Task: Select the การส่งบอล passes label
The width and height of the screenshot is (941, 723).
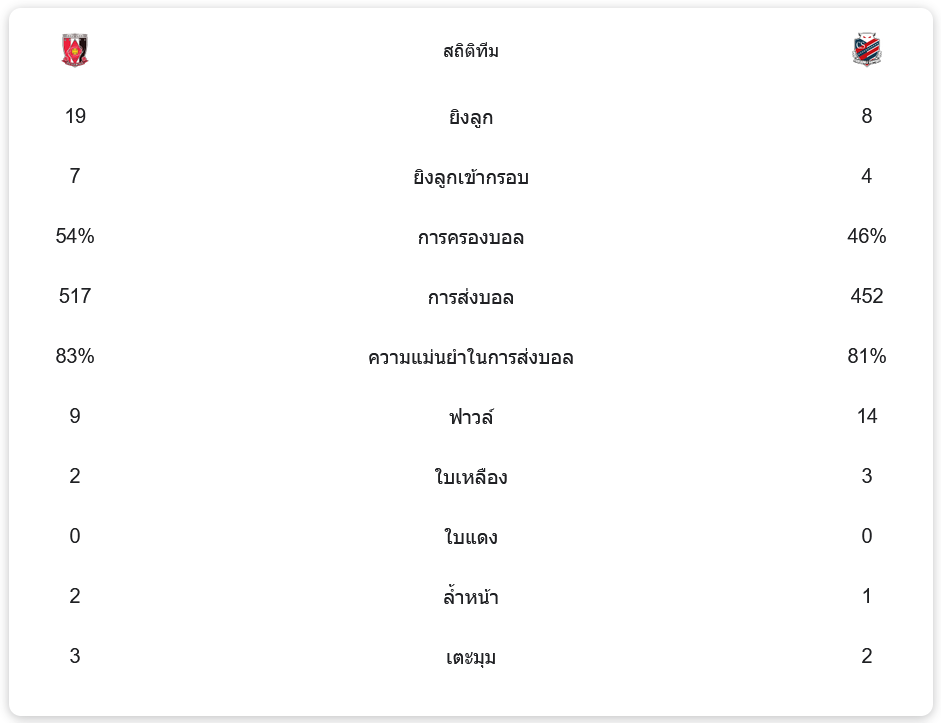Action: pos(470,297)
